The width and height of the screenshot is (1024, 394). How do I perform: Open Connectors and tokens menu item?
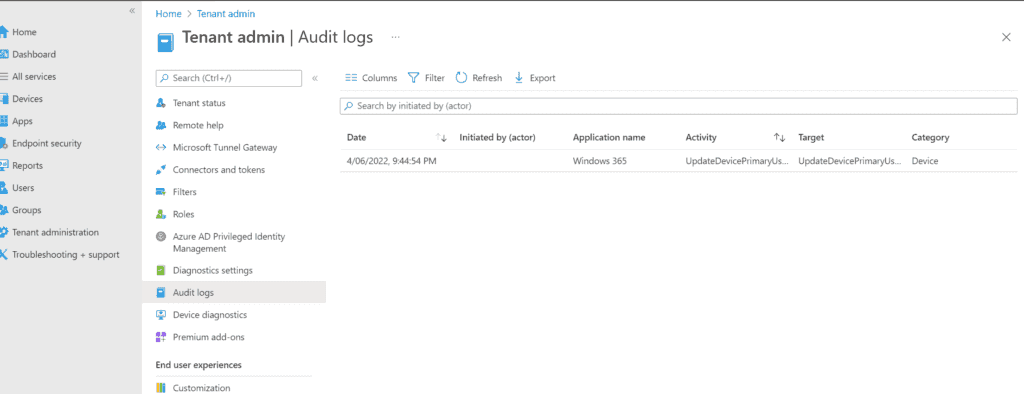click(219, 170)
